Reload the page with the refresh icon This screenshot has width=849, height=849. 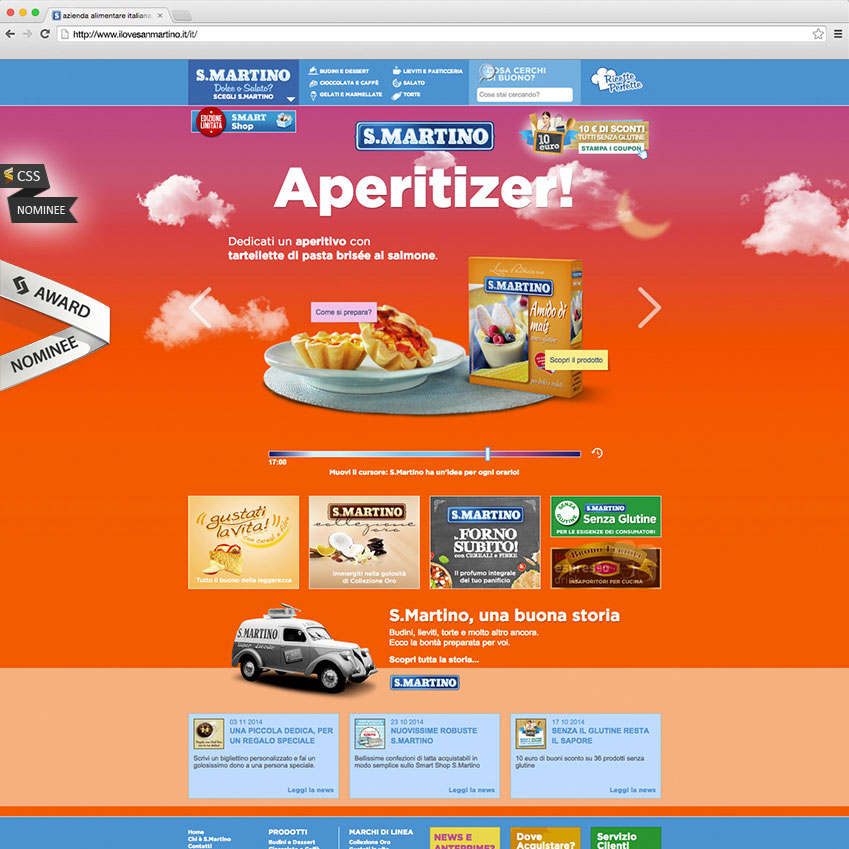pos(45,34)
